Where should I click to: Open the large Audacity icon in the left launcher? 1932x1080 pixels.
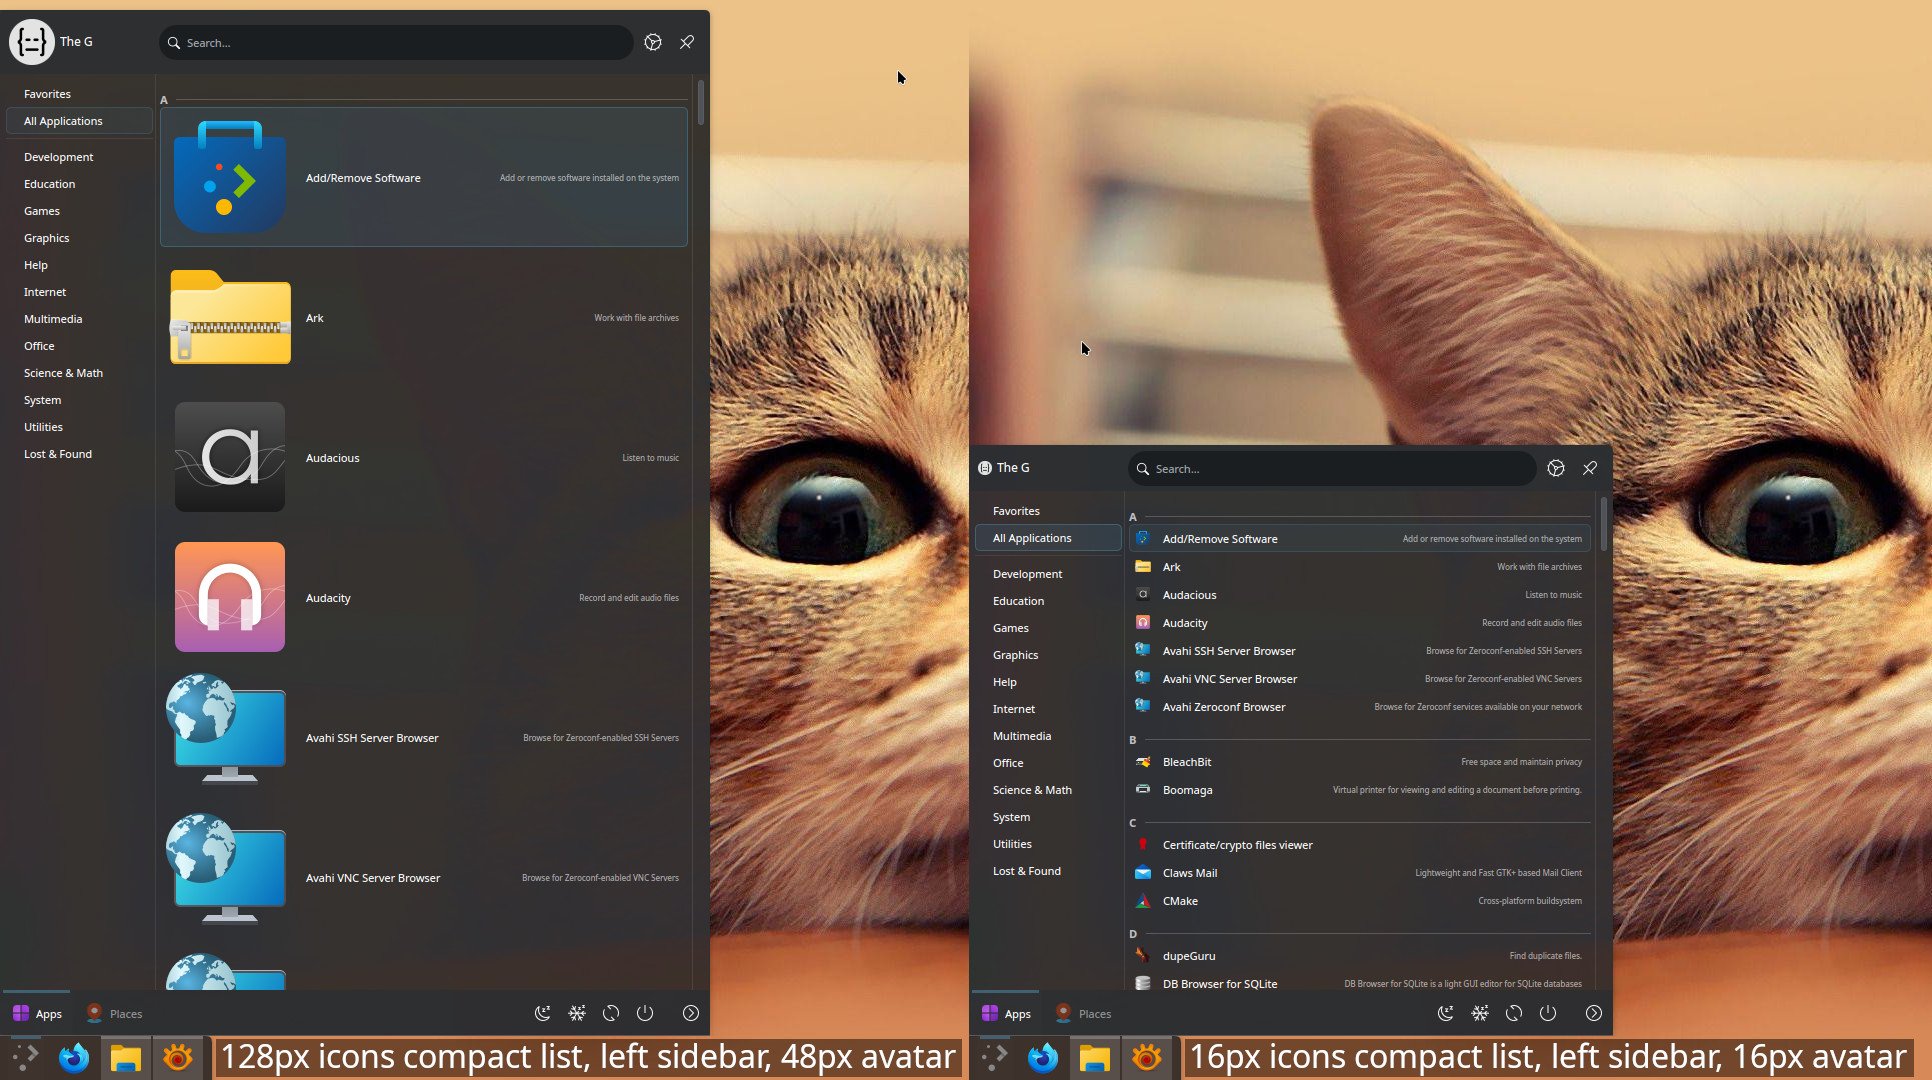[x=230, y=598]
